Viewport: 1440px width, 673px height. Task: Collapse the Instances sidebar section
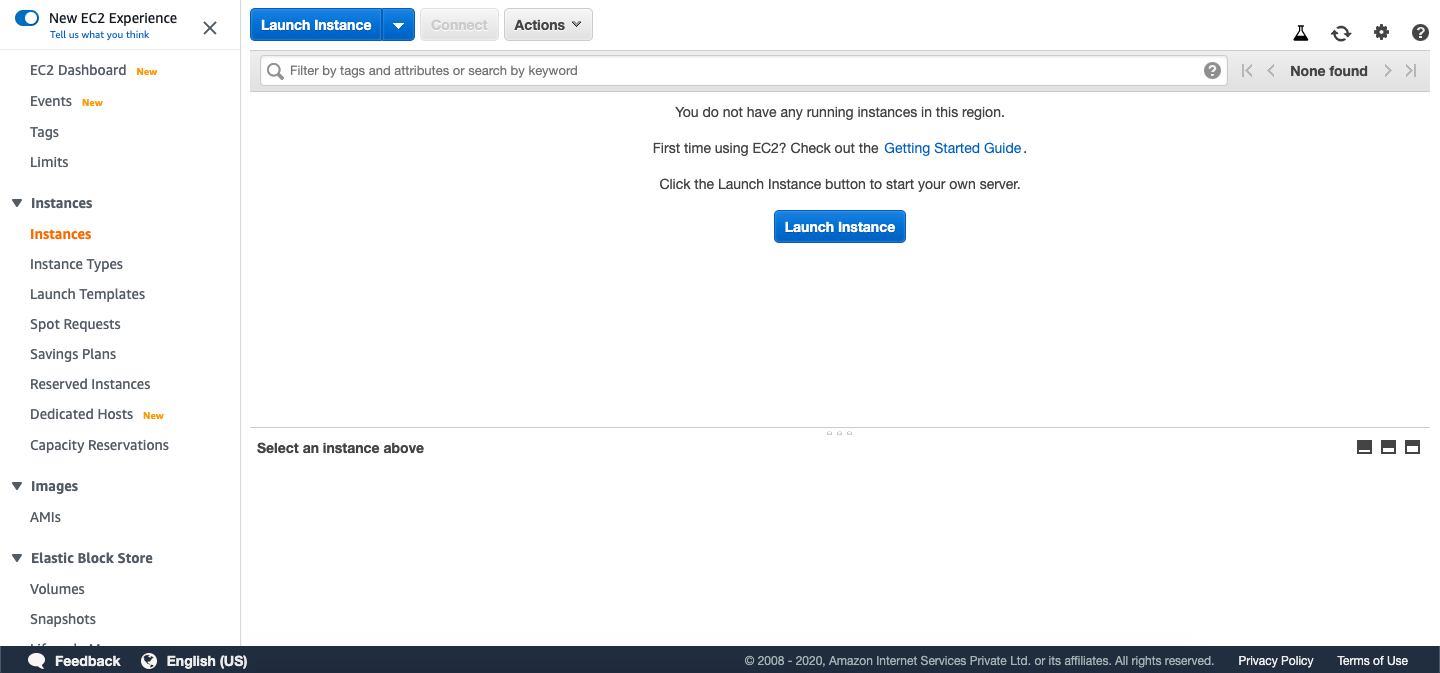[x=17, y=203]
